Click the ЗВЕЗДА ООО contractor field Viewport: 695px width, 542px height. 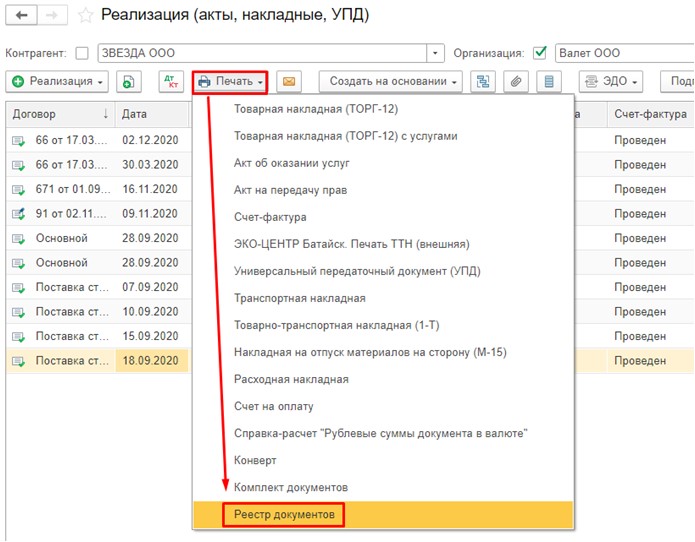tap(262, 53)
